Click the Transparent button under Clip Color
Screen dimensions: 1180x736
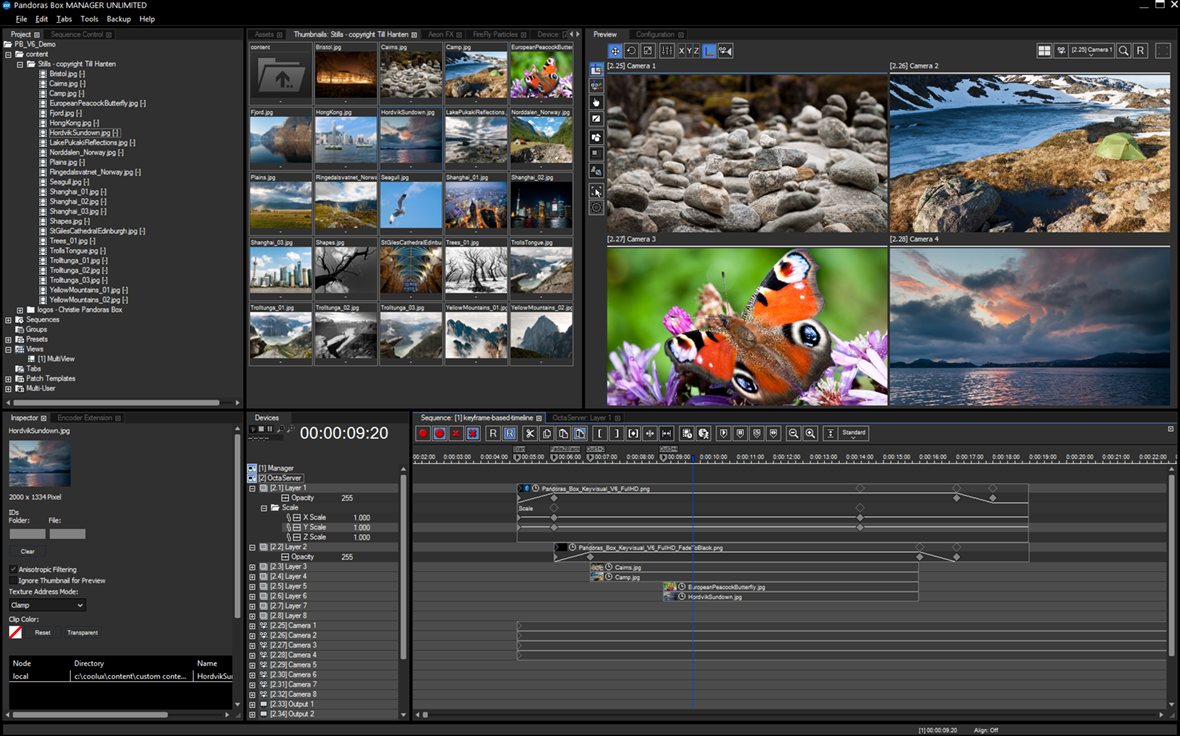click(x=82, y=633)
